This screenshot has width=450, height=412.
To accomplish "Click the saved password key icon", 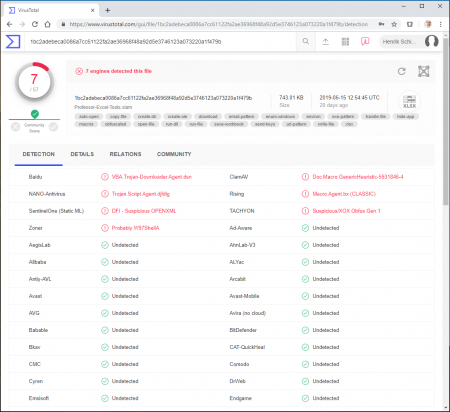I will (x=381, y=24).
